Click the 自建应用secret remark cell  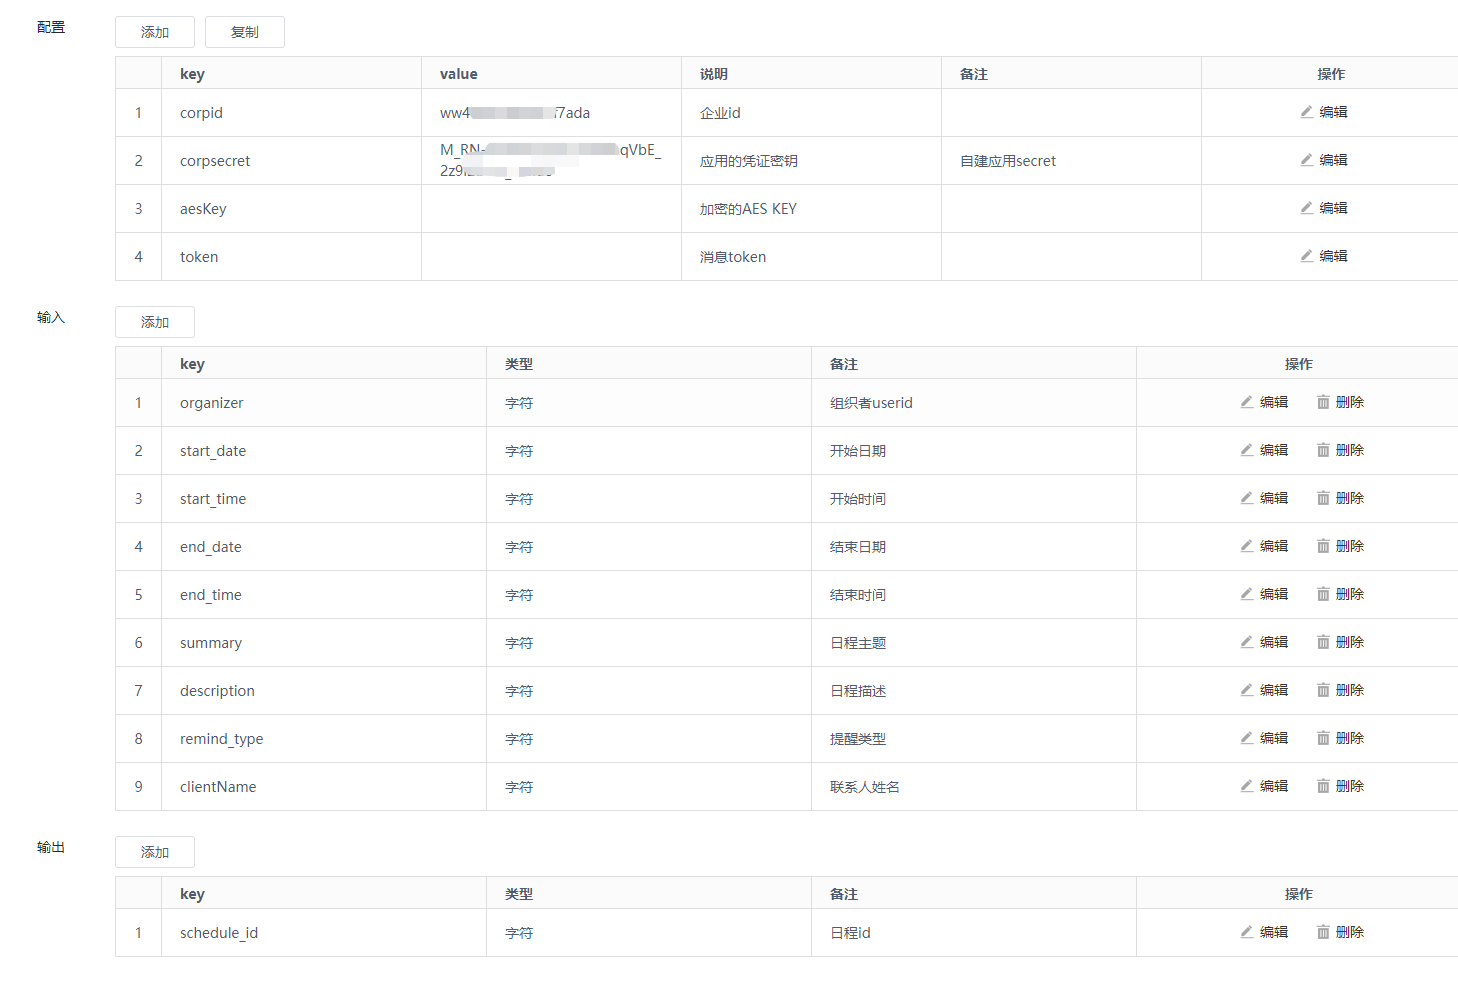[x=1071, y=161]
